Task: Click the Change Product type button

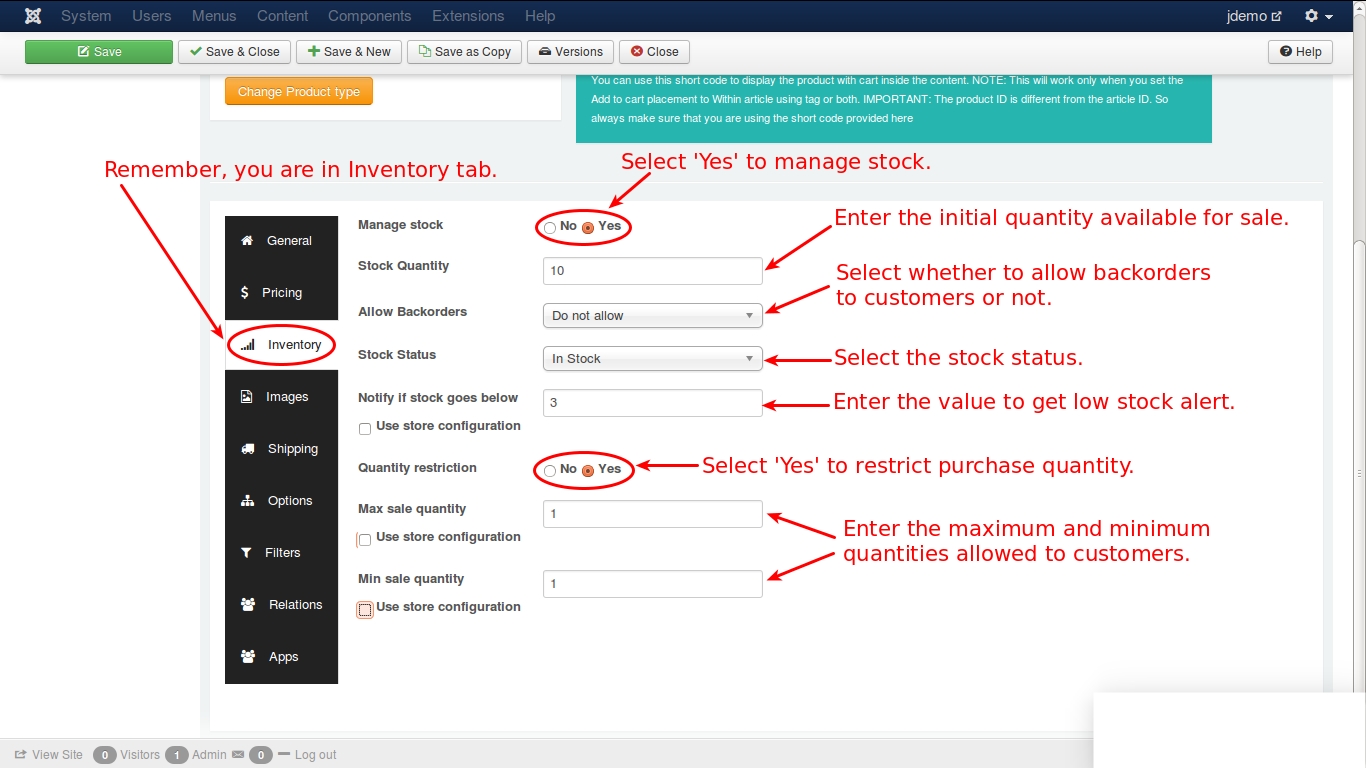Action: coord(299,91)
